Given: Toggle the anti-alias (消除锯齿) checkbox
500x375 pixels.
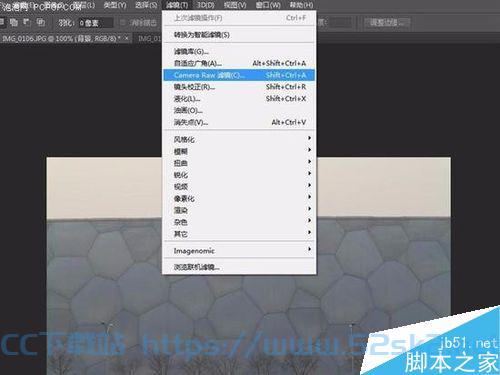Looking at the screenshot, I should coord(123,23).
